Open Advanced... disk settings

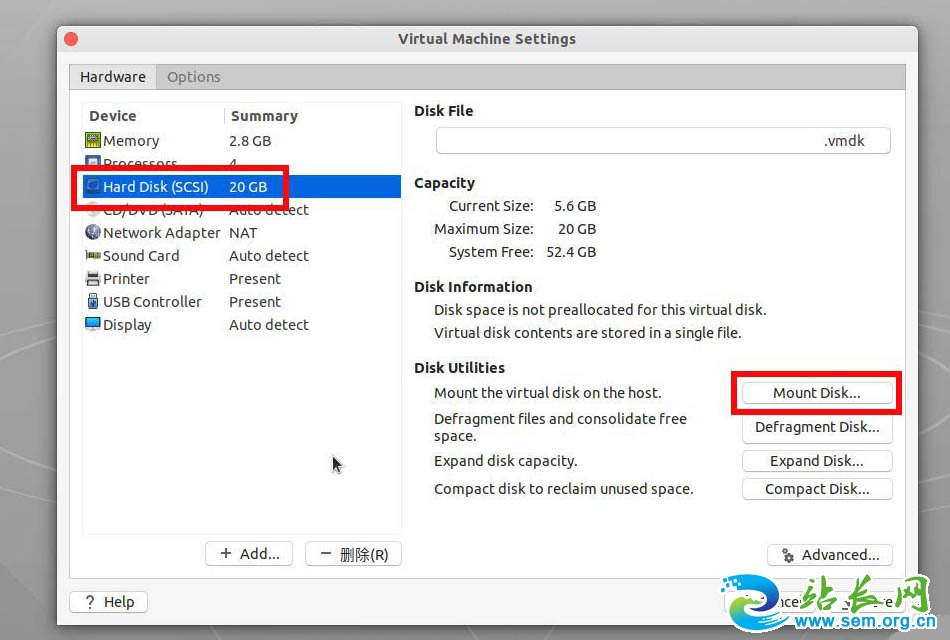coord(829,555)
